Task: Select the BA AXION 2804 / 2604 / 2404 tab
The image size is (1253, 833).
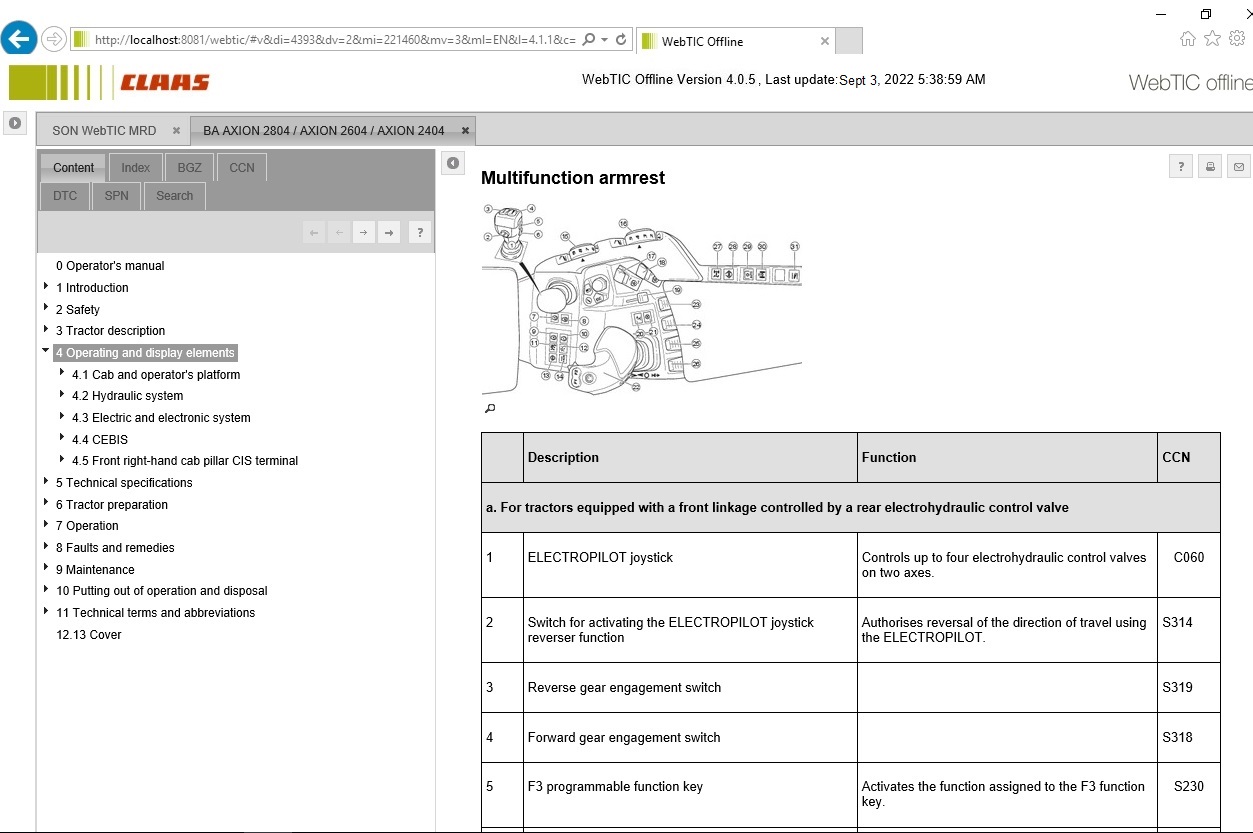Action: [324, 130]
